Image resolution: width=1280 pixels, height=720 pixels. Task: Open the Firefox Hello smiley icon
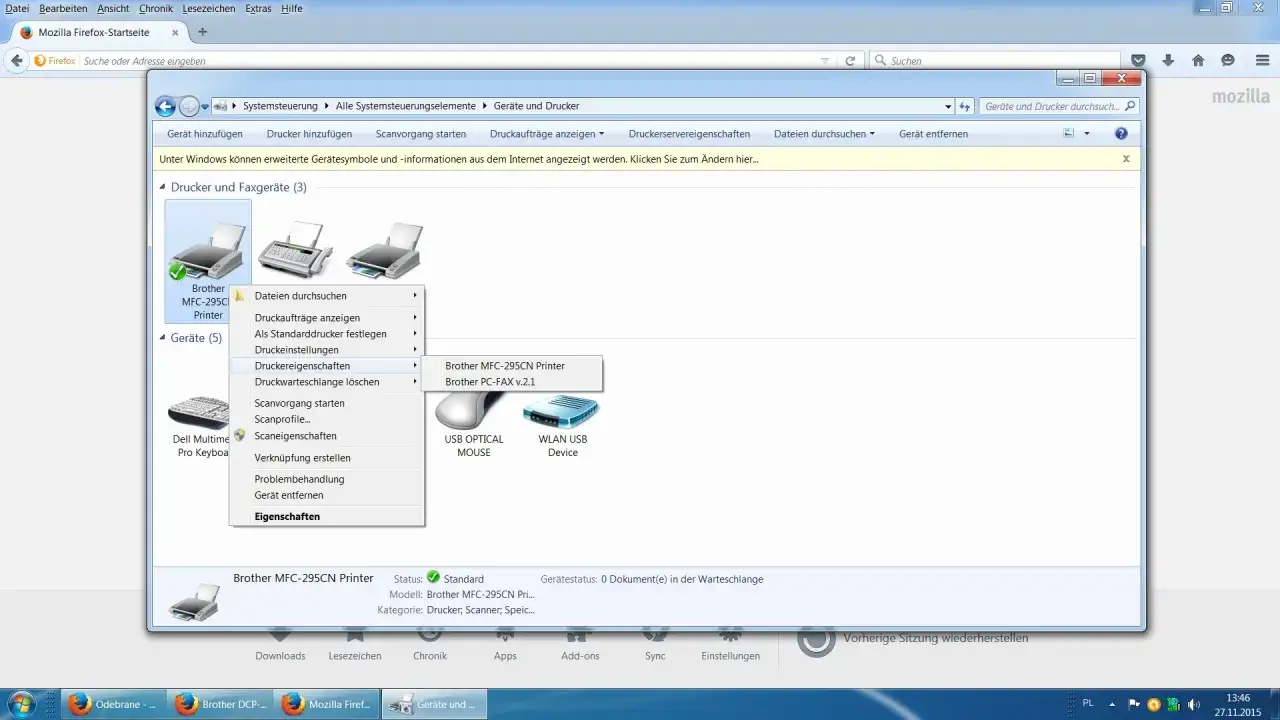point(1228,61)
